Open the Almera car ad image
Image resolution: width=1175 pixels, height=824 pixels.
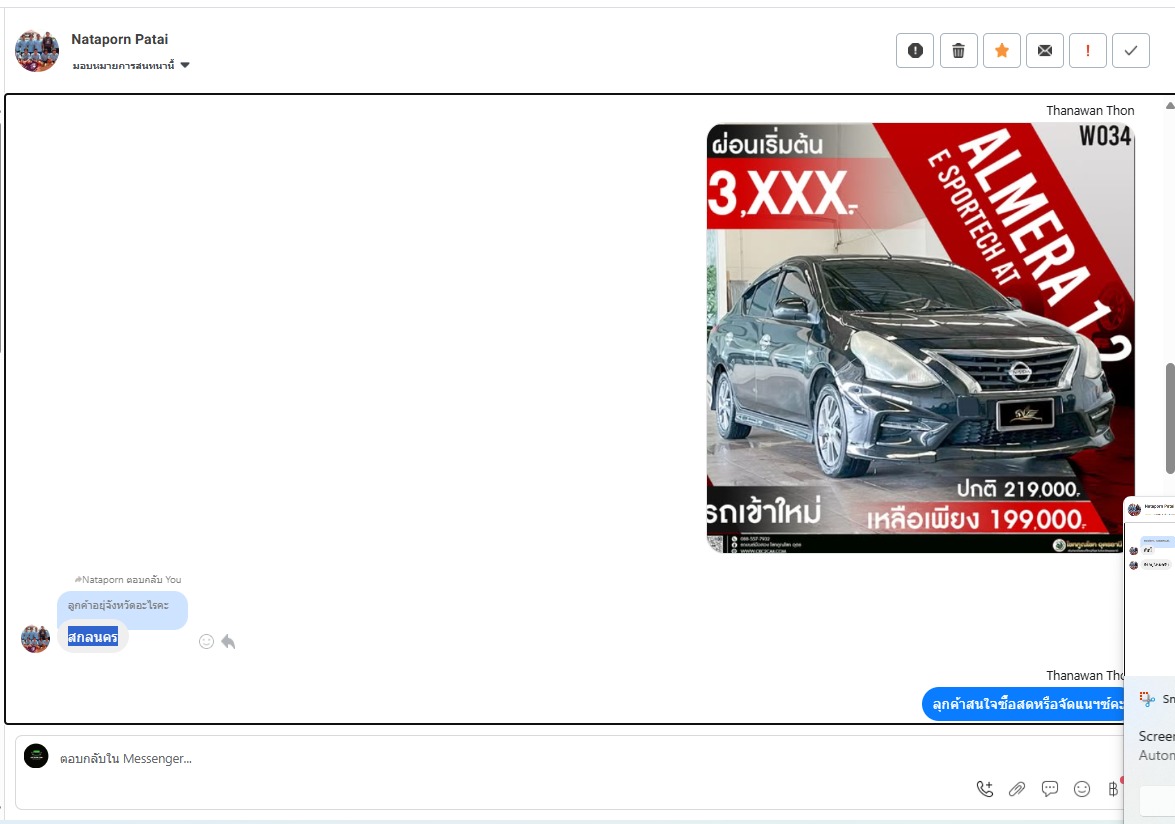click(920, 338)
